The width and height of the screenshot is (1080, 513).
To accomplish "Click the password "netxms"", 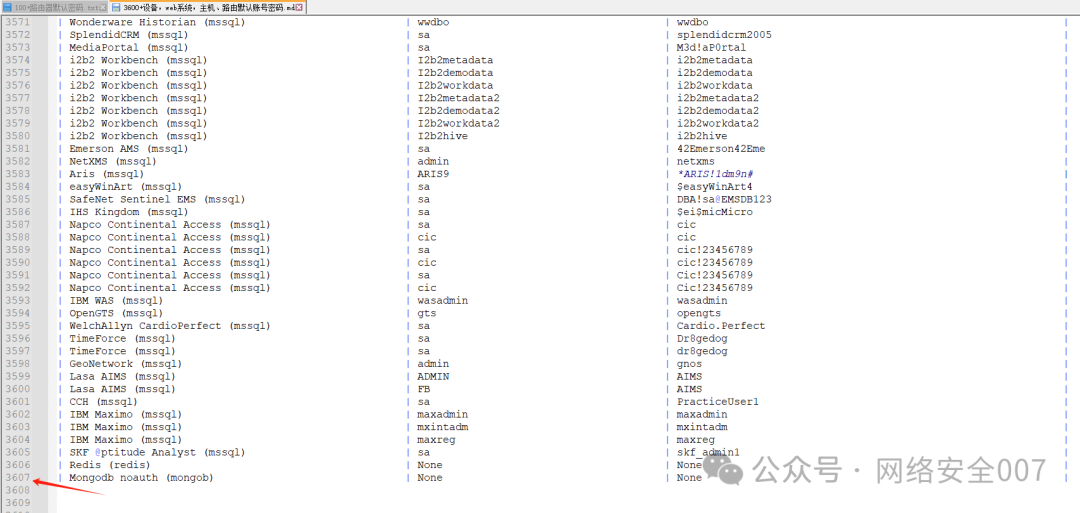I will (x=696, y=161).
